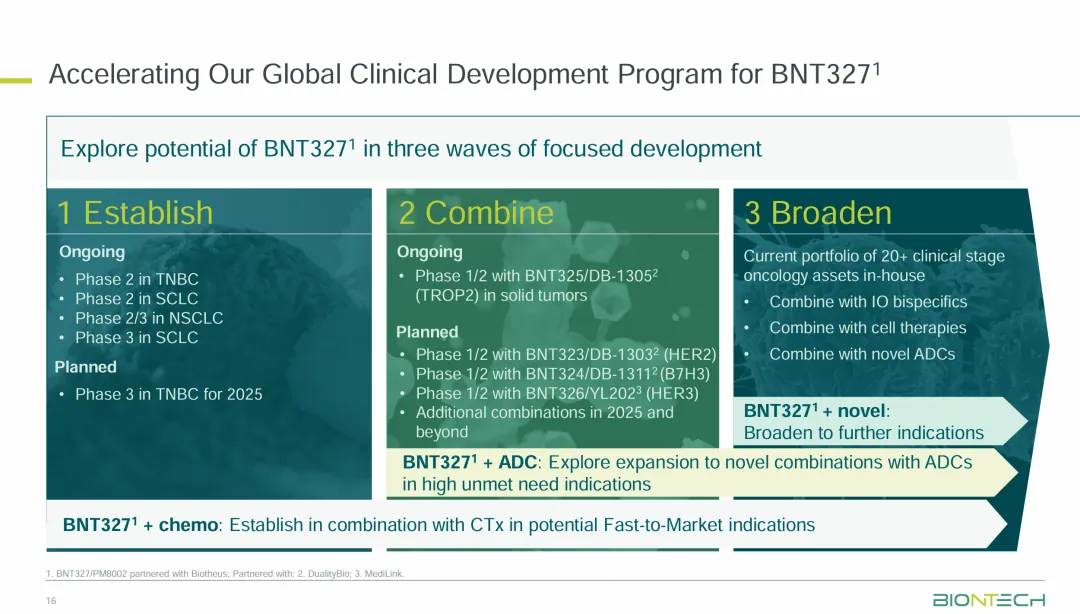Click the BNT323/DB-1303 (HER2) bullet
The height and width of the screenshot is (614, 1080).
tap(565, 355)
